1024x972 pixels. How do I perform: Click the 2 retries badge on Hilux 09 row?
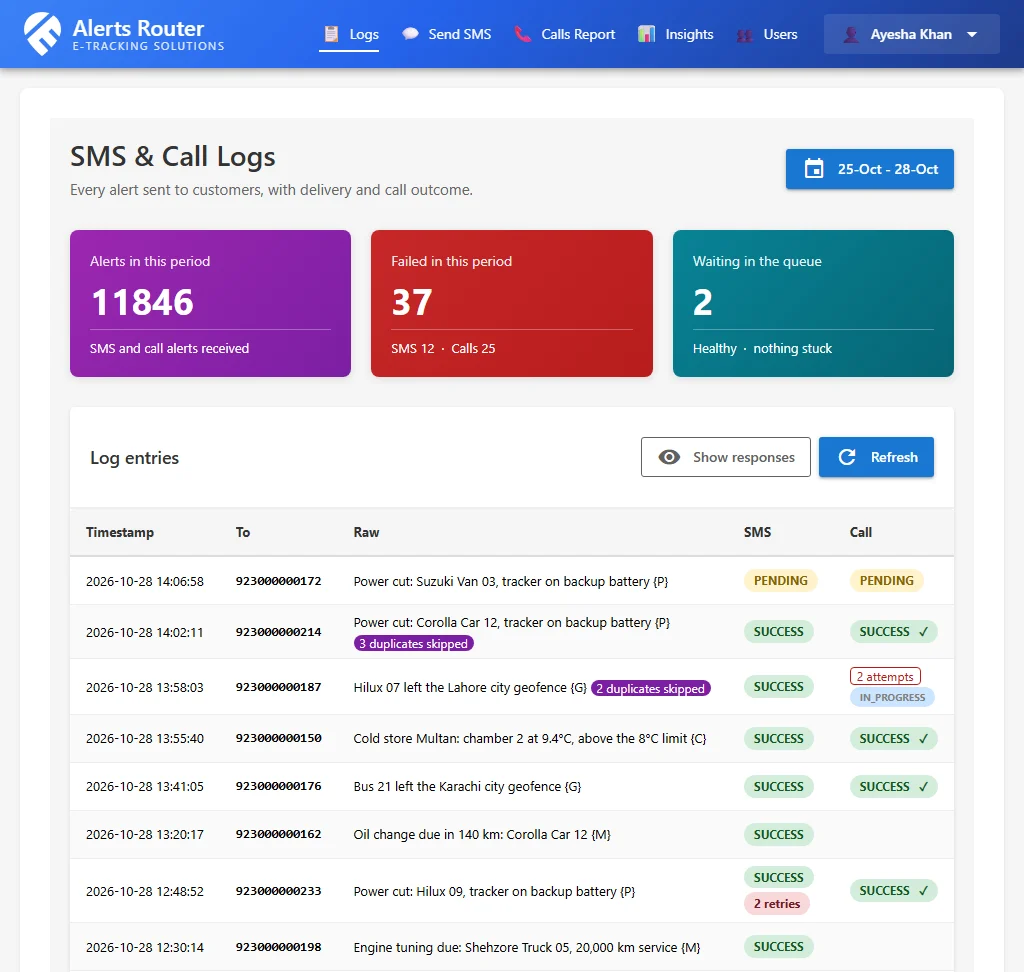coord(776,904)
